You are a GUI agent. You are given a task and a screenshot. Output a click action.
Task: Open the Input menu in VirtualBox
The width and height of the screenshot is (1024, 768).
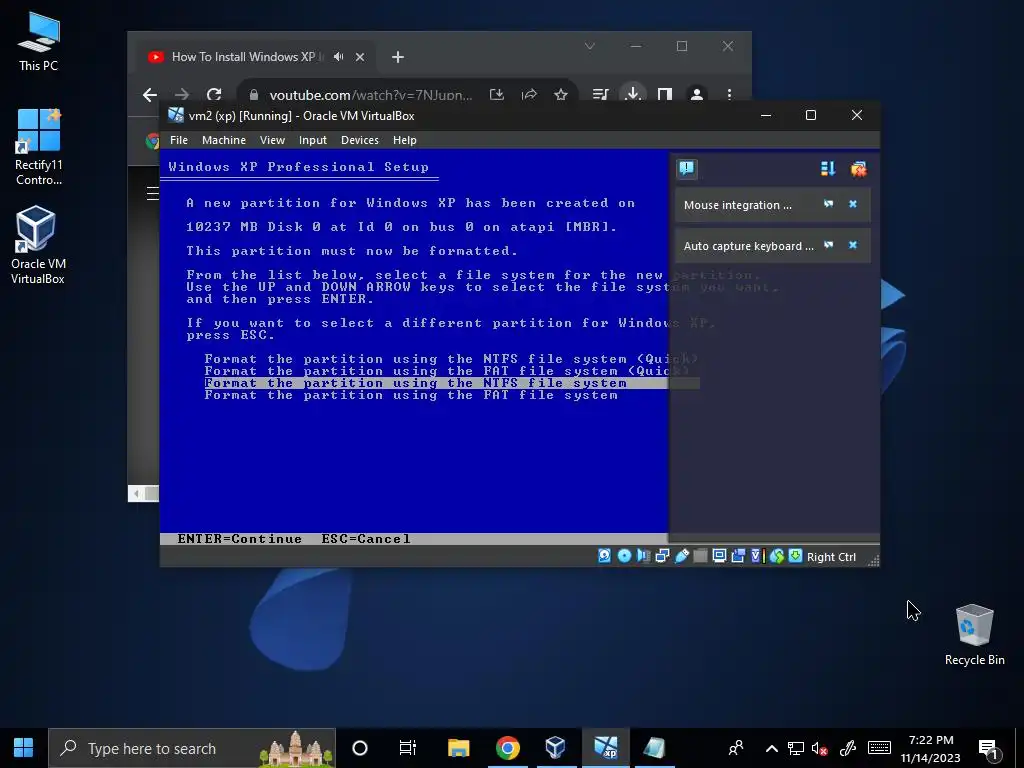coord(312,140)
